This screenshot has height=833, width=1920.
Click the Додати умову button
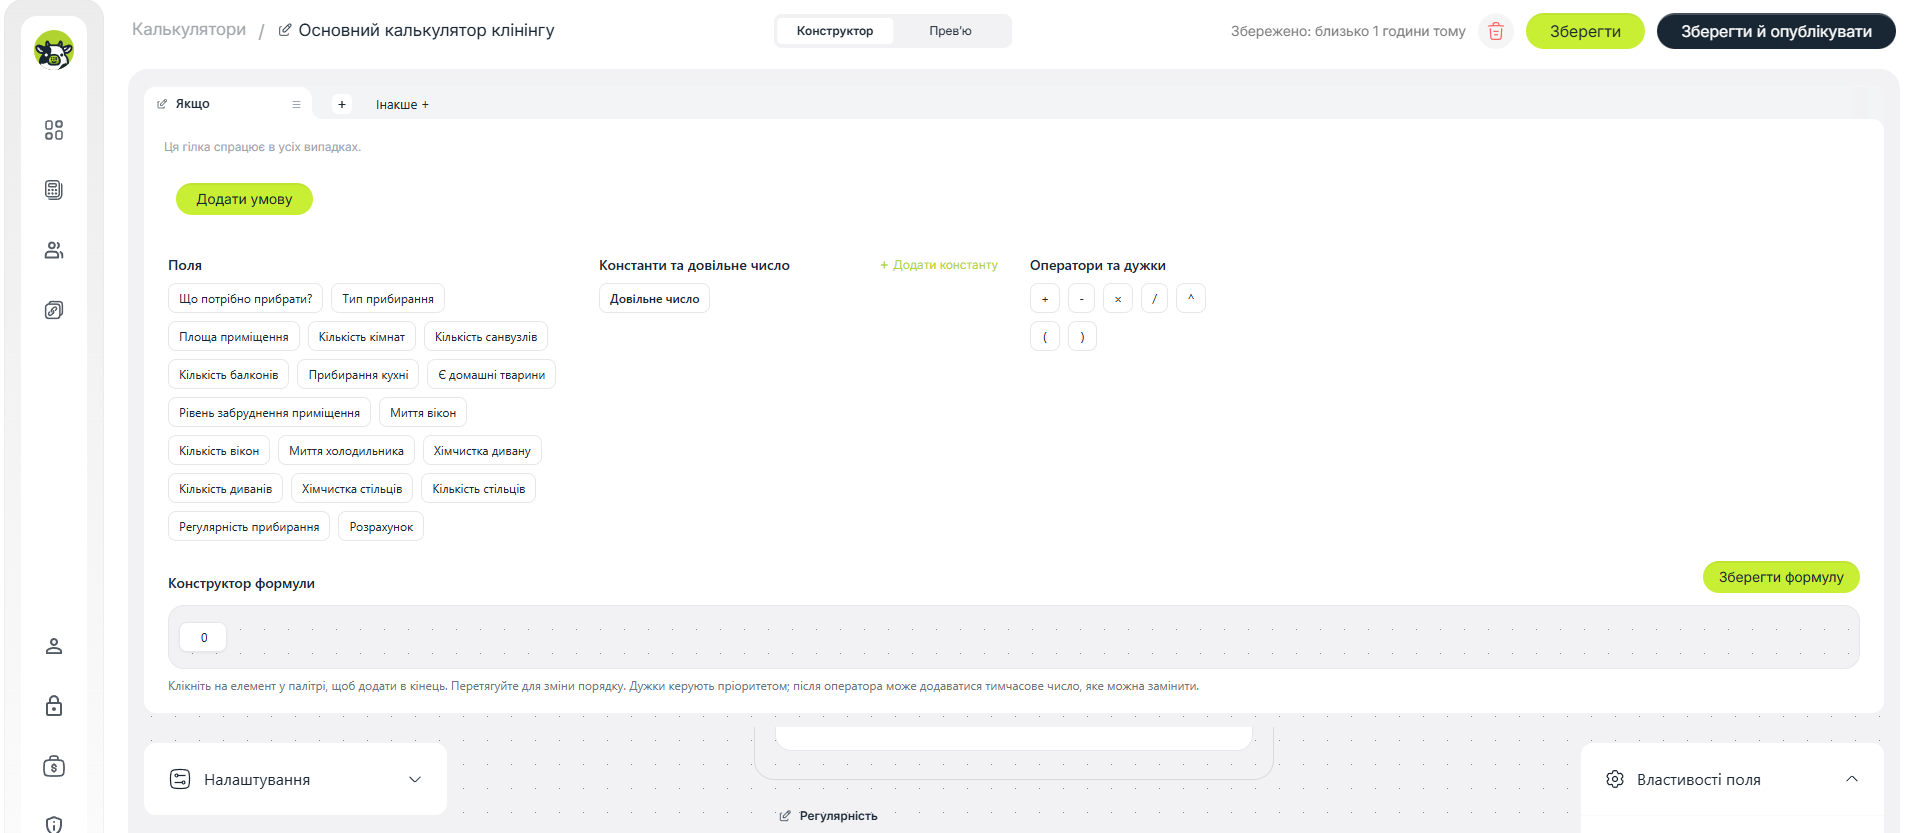[x=244, y=199]
